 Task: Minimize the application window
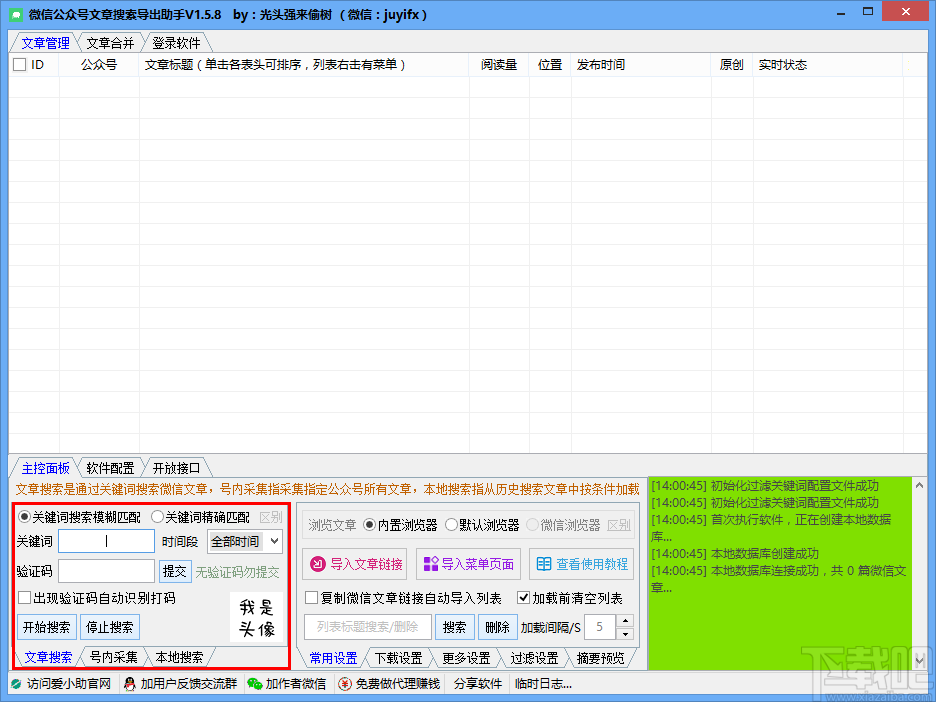[x=841, y=13]
